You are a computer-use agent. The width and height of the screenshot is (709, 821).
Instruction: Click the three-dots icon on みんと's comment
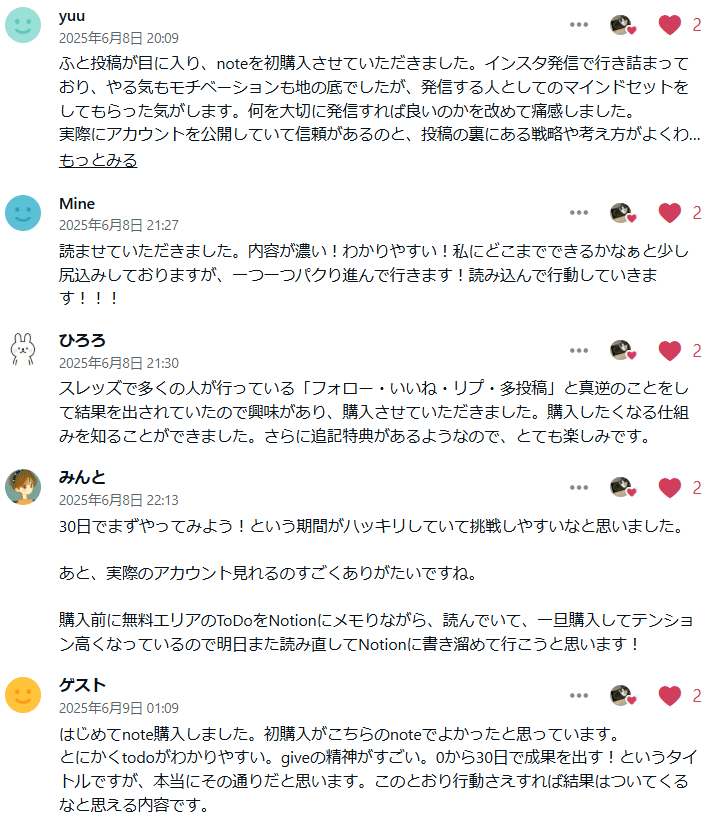pyautogui.click(x=577, y=488)
